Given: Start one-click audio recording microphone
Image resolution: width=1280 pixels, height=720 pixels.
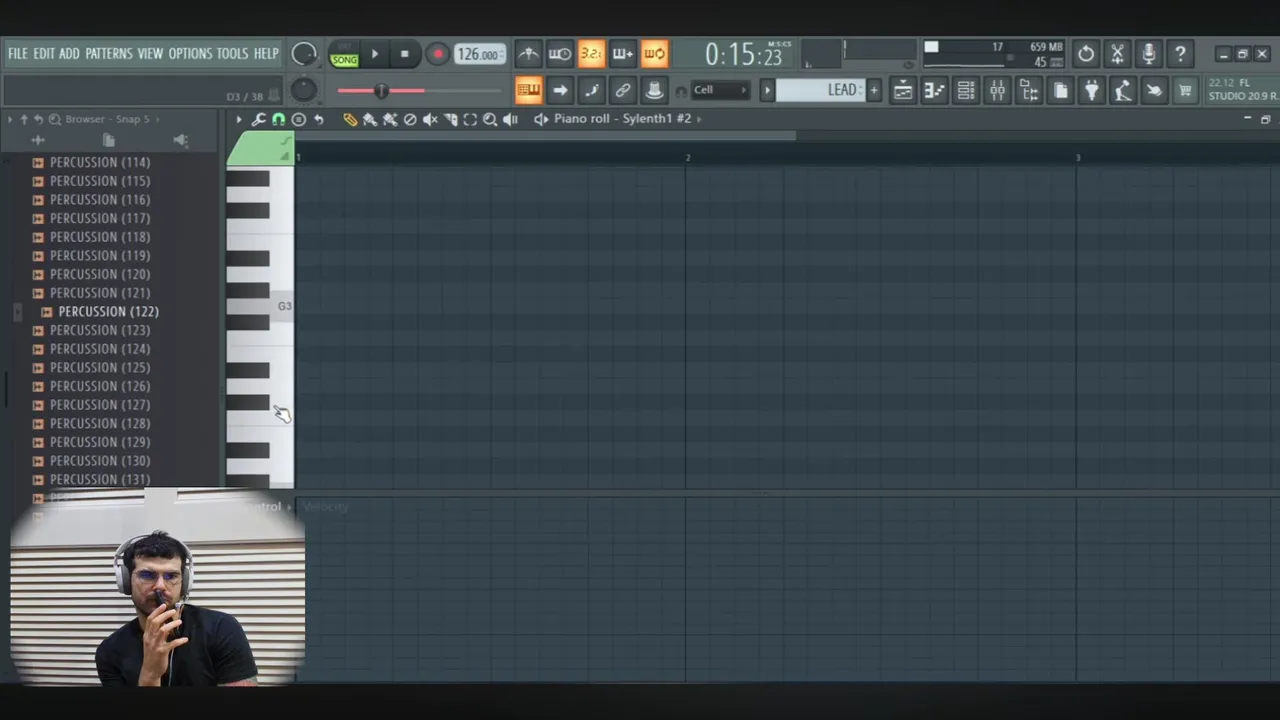Looking at the screenshot, I should (x=1149, y=53).
